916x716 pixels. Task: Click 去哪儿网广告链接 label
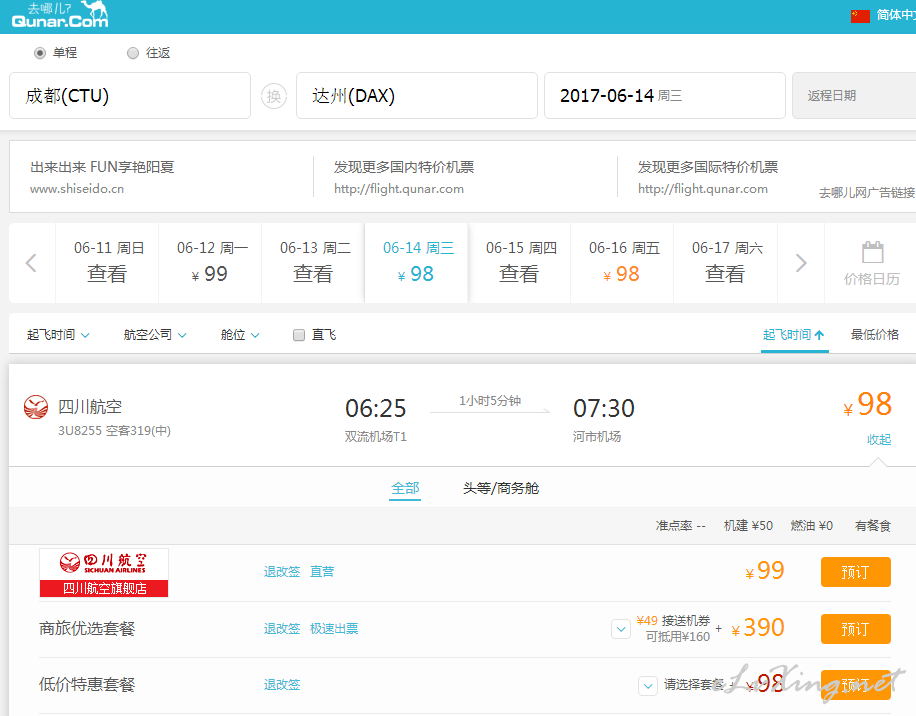867,193
